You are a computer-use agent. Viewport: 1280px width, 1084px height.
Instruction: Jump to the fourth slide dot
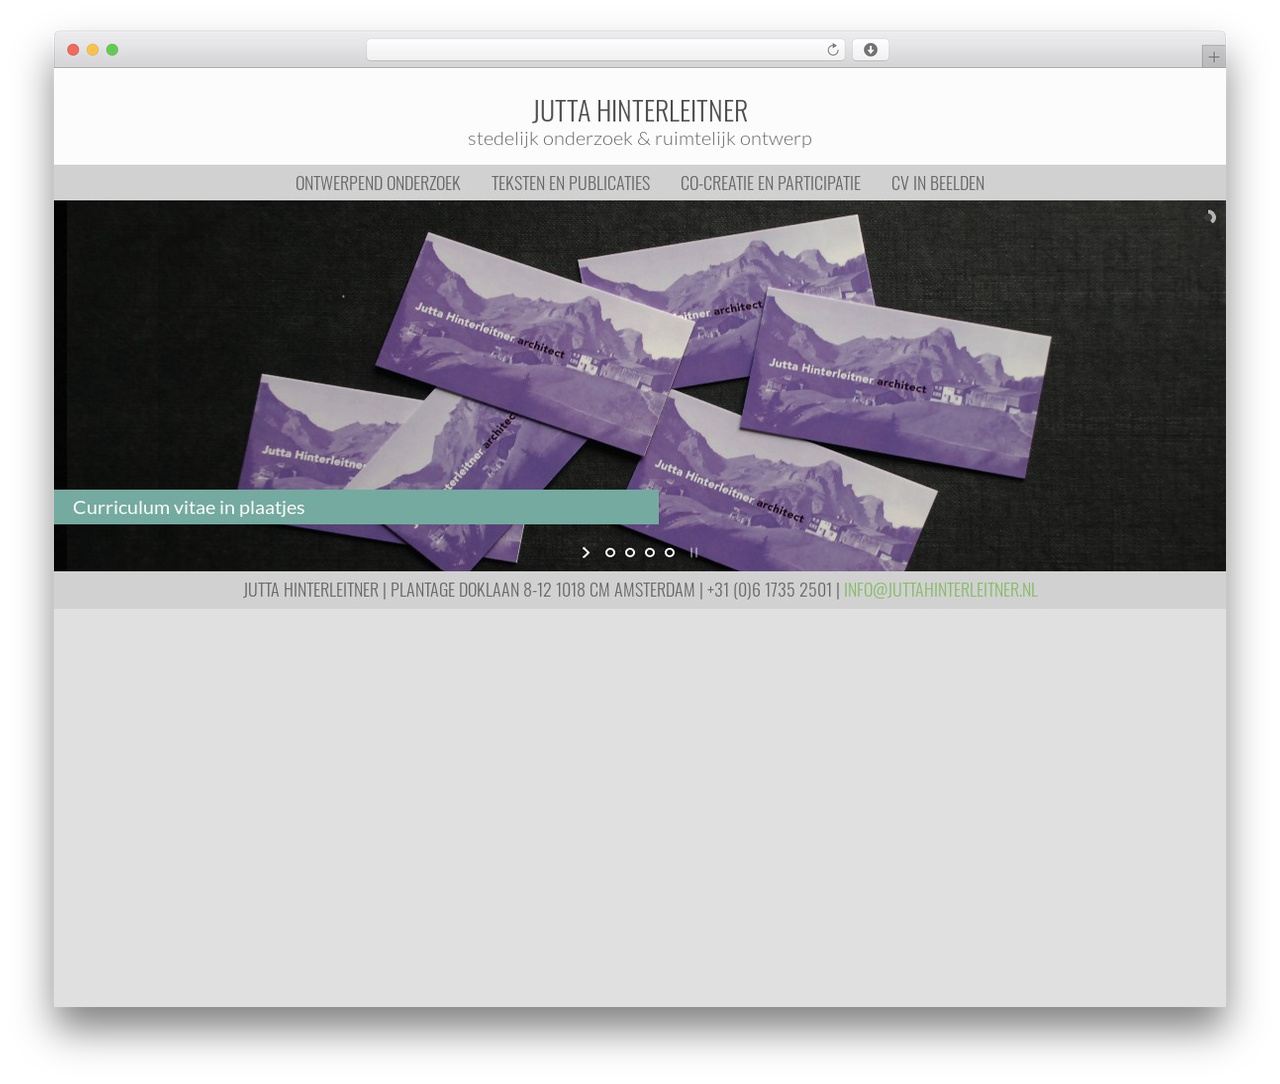click(670, 552)
